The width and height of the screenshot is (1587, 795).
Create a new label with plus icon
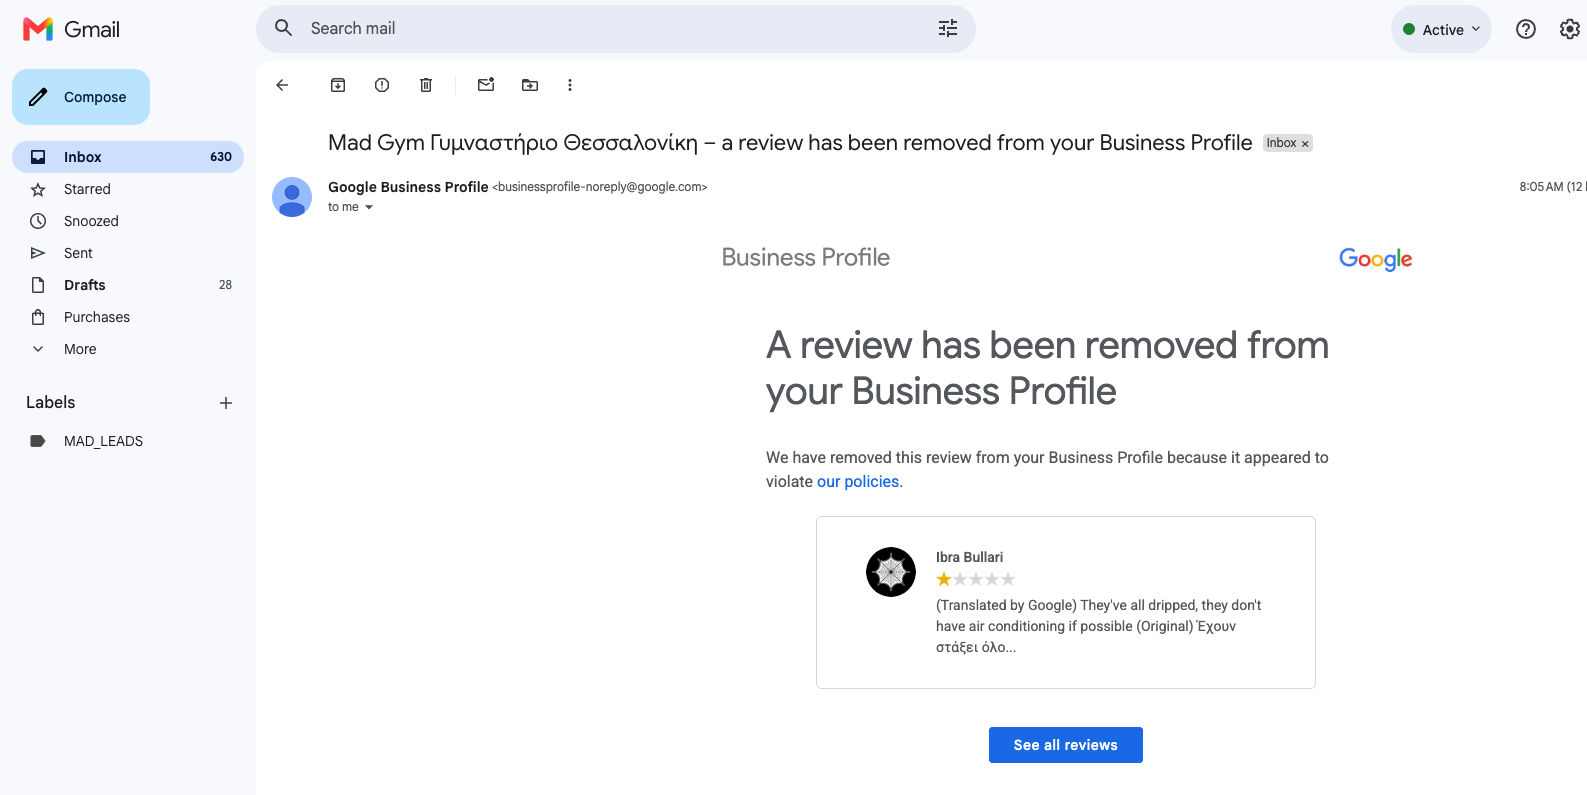point(226,403)
